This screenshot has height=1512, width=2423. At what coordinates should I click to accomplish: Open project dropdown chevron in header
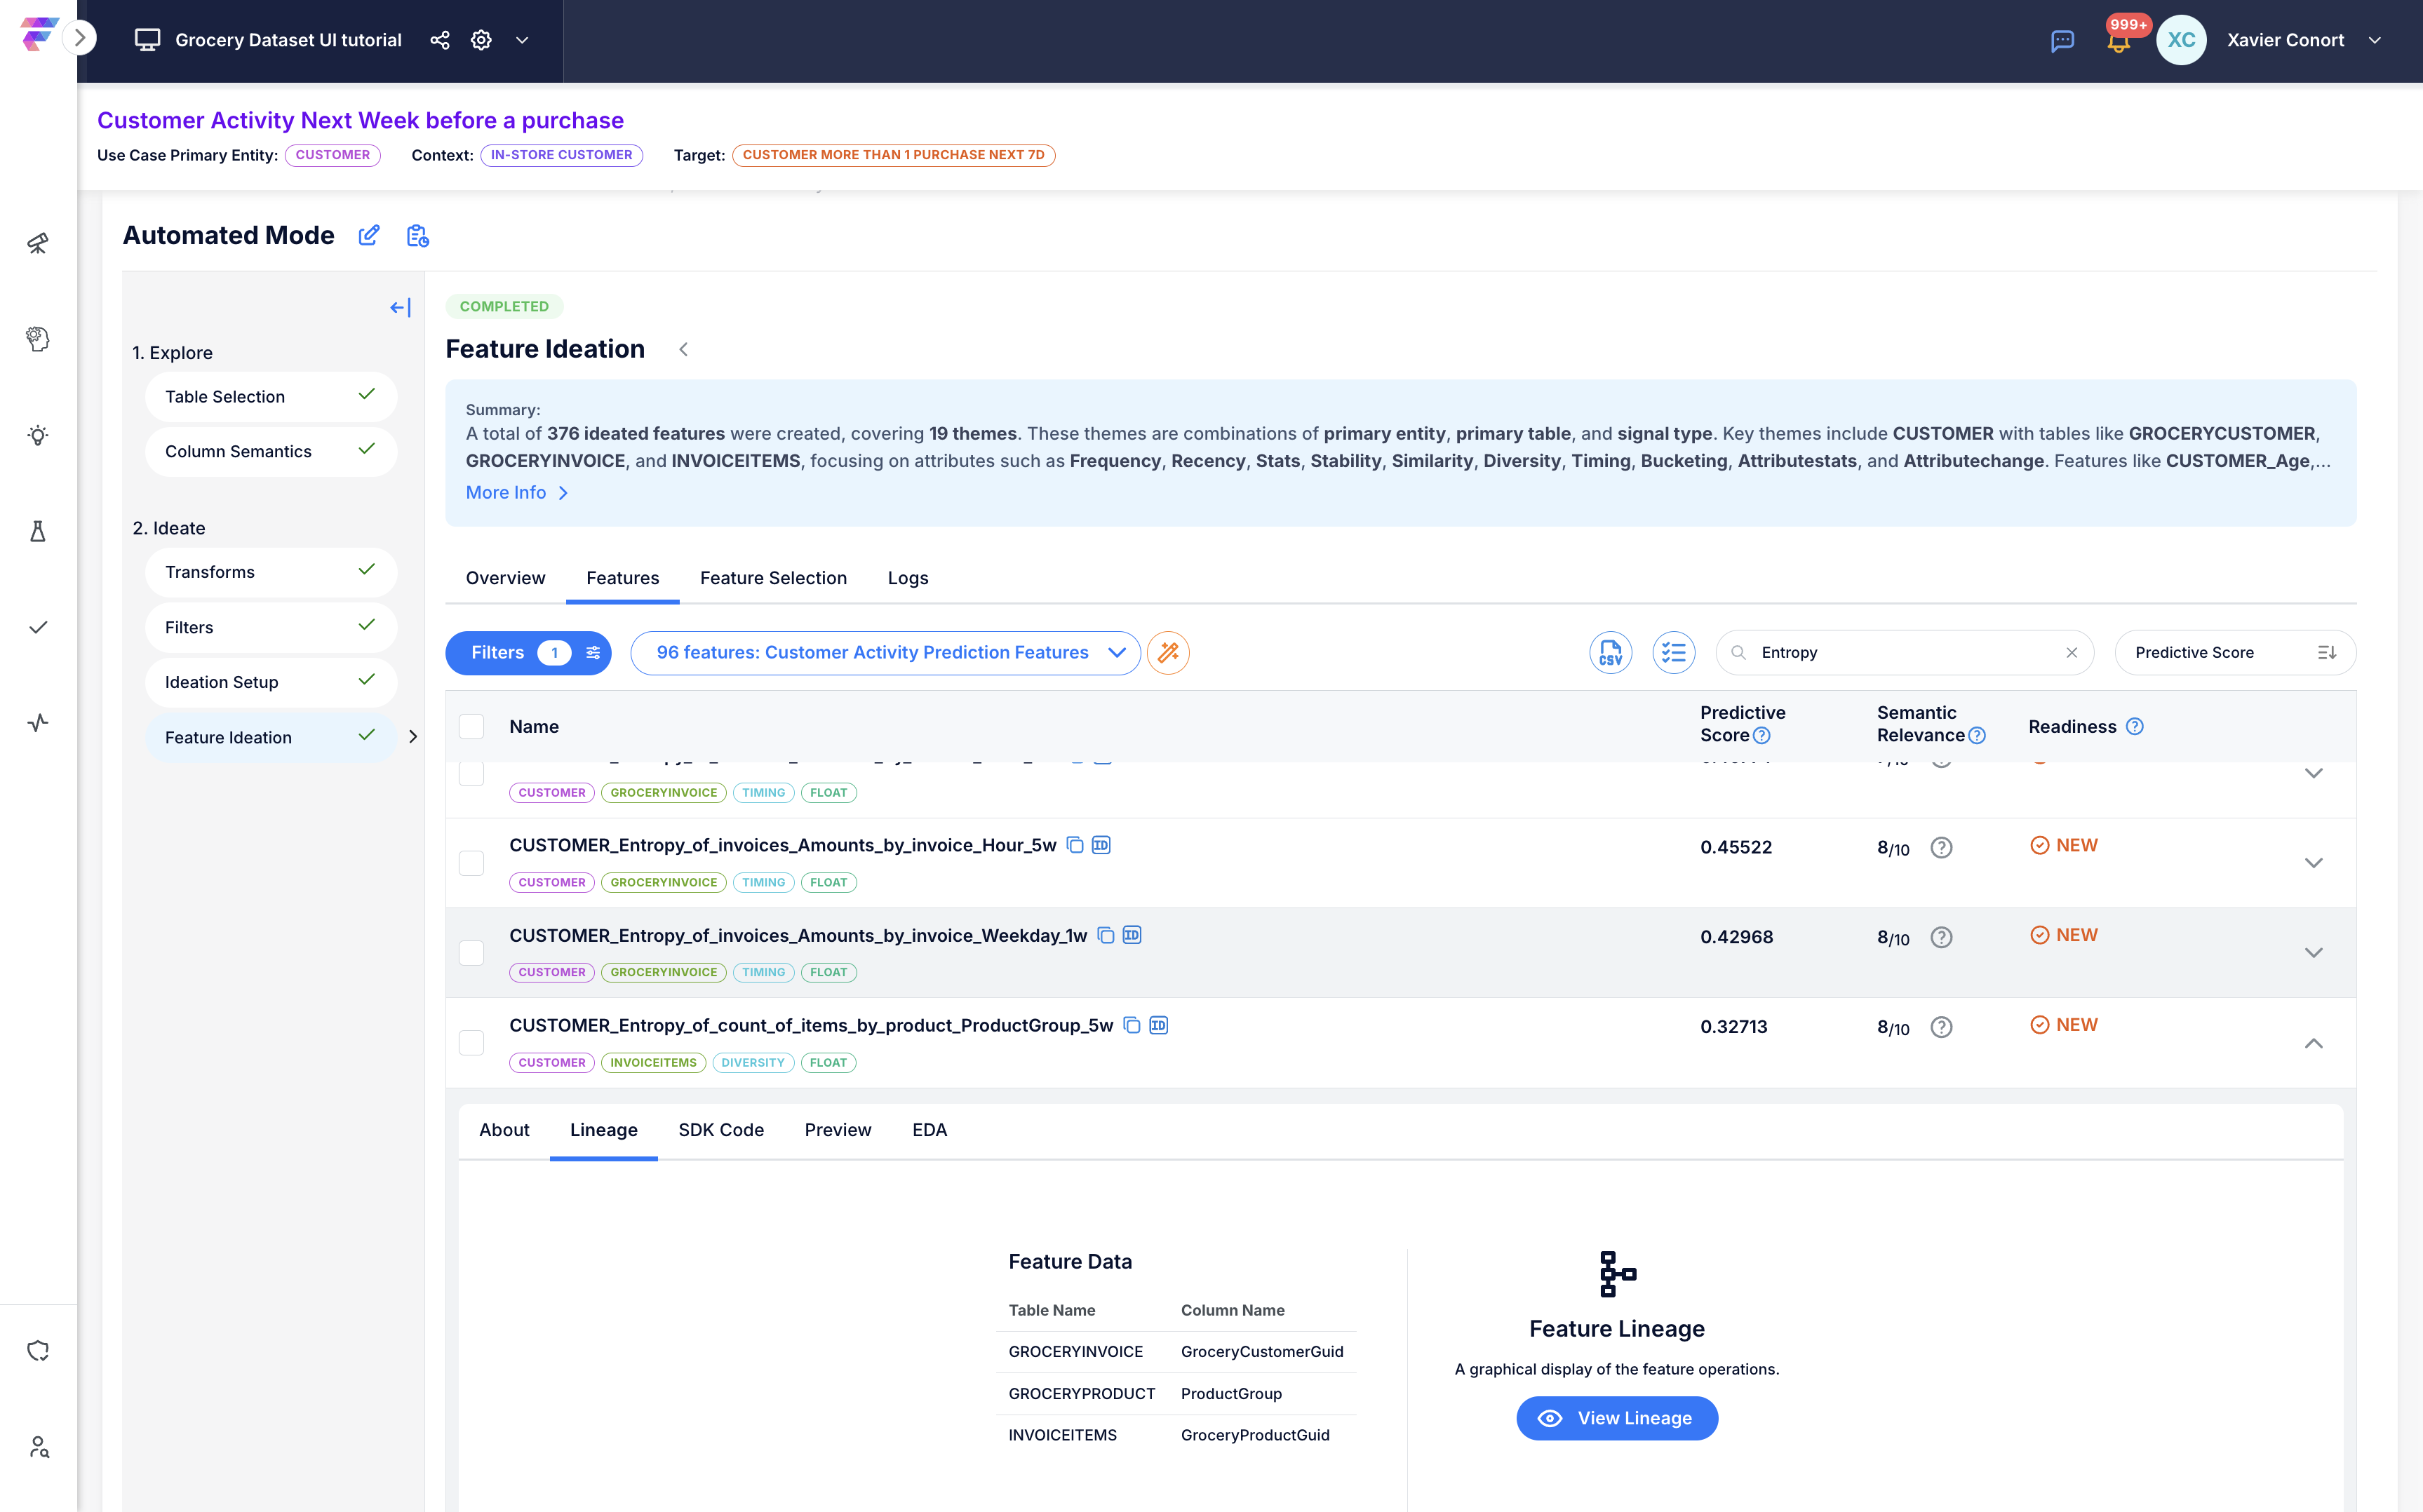pos(522,40)
